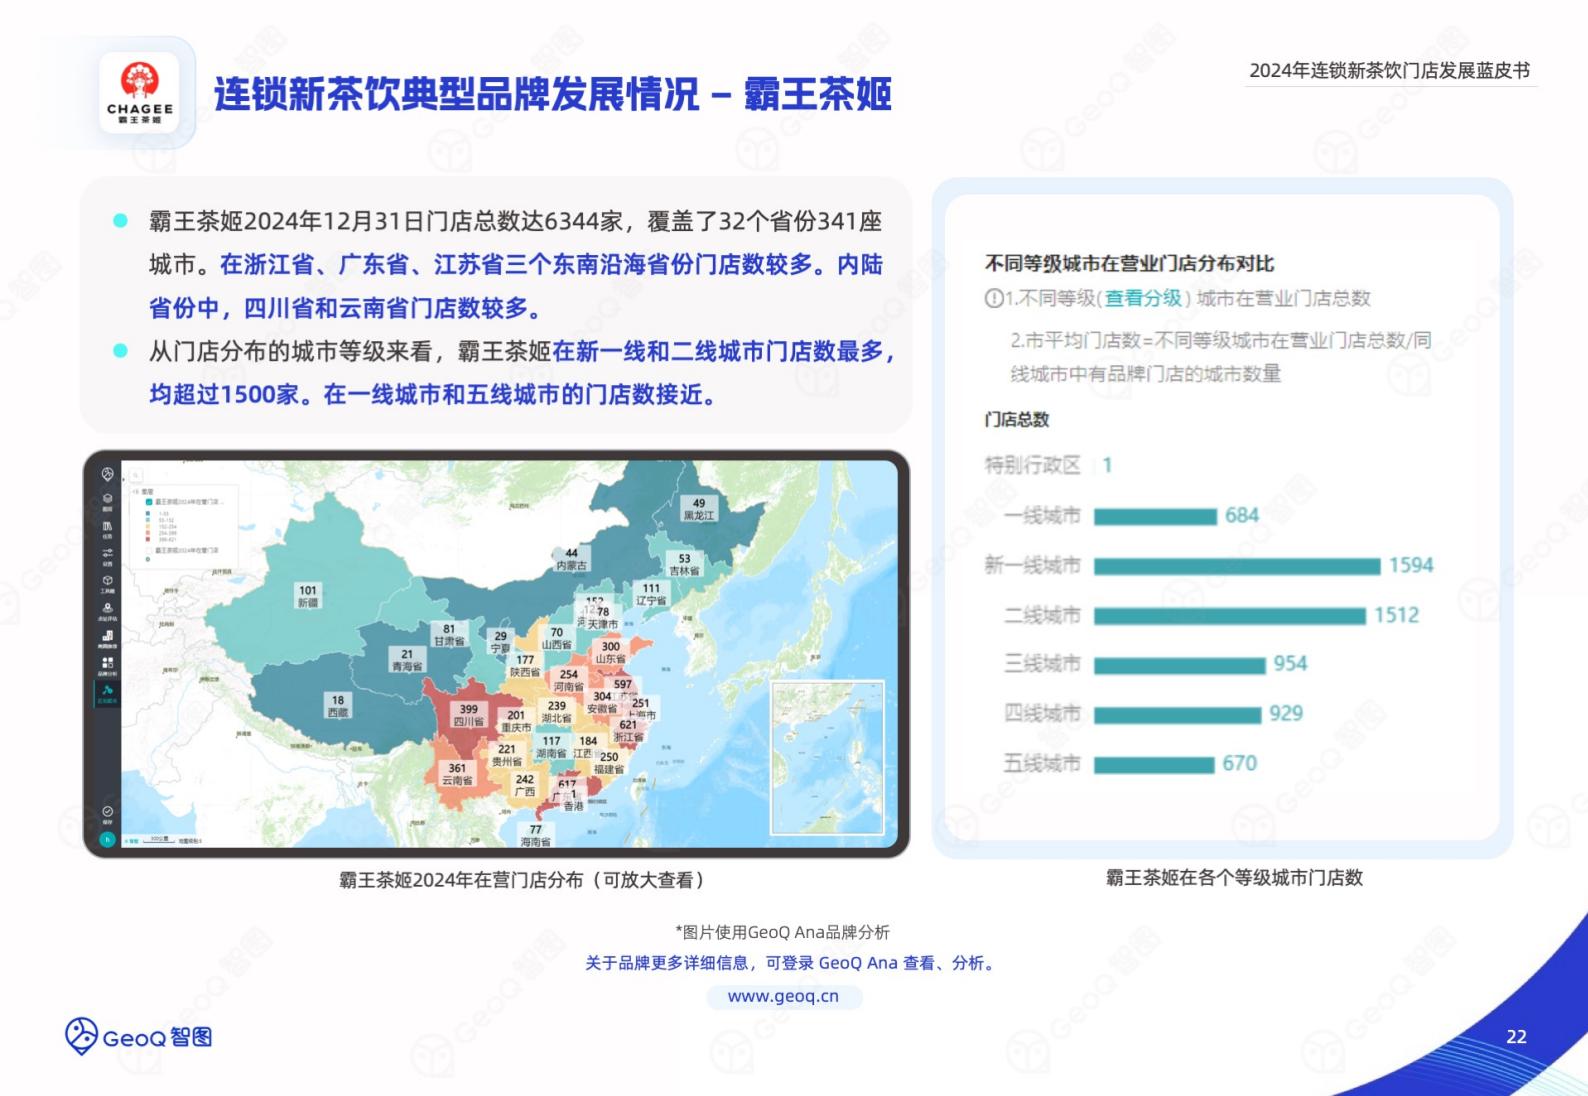Viewport: 1588px width, 1096px height.
Task: Click the 保存 checkmark icon in sidebar
Action: pyautogui.click(x=108, y=814)
